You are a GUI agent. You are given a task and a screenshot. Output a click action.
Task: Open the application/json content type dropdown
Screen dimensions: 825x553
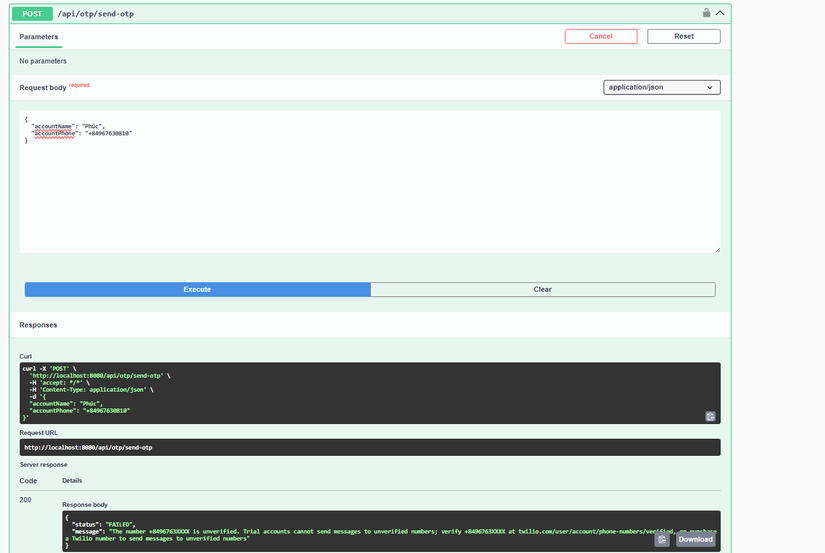(661, 87)
